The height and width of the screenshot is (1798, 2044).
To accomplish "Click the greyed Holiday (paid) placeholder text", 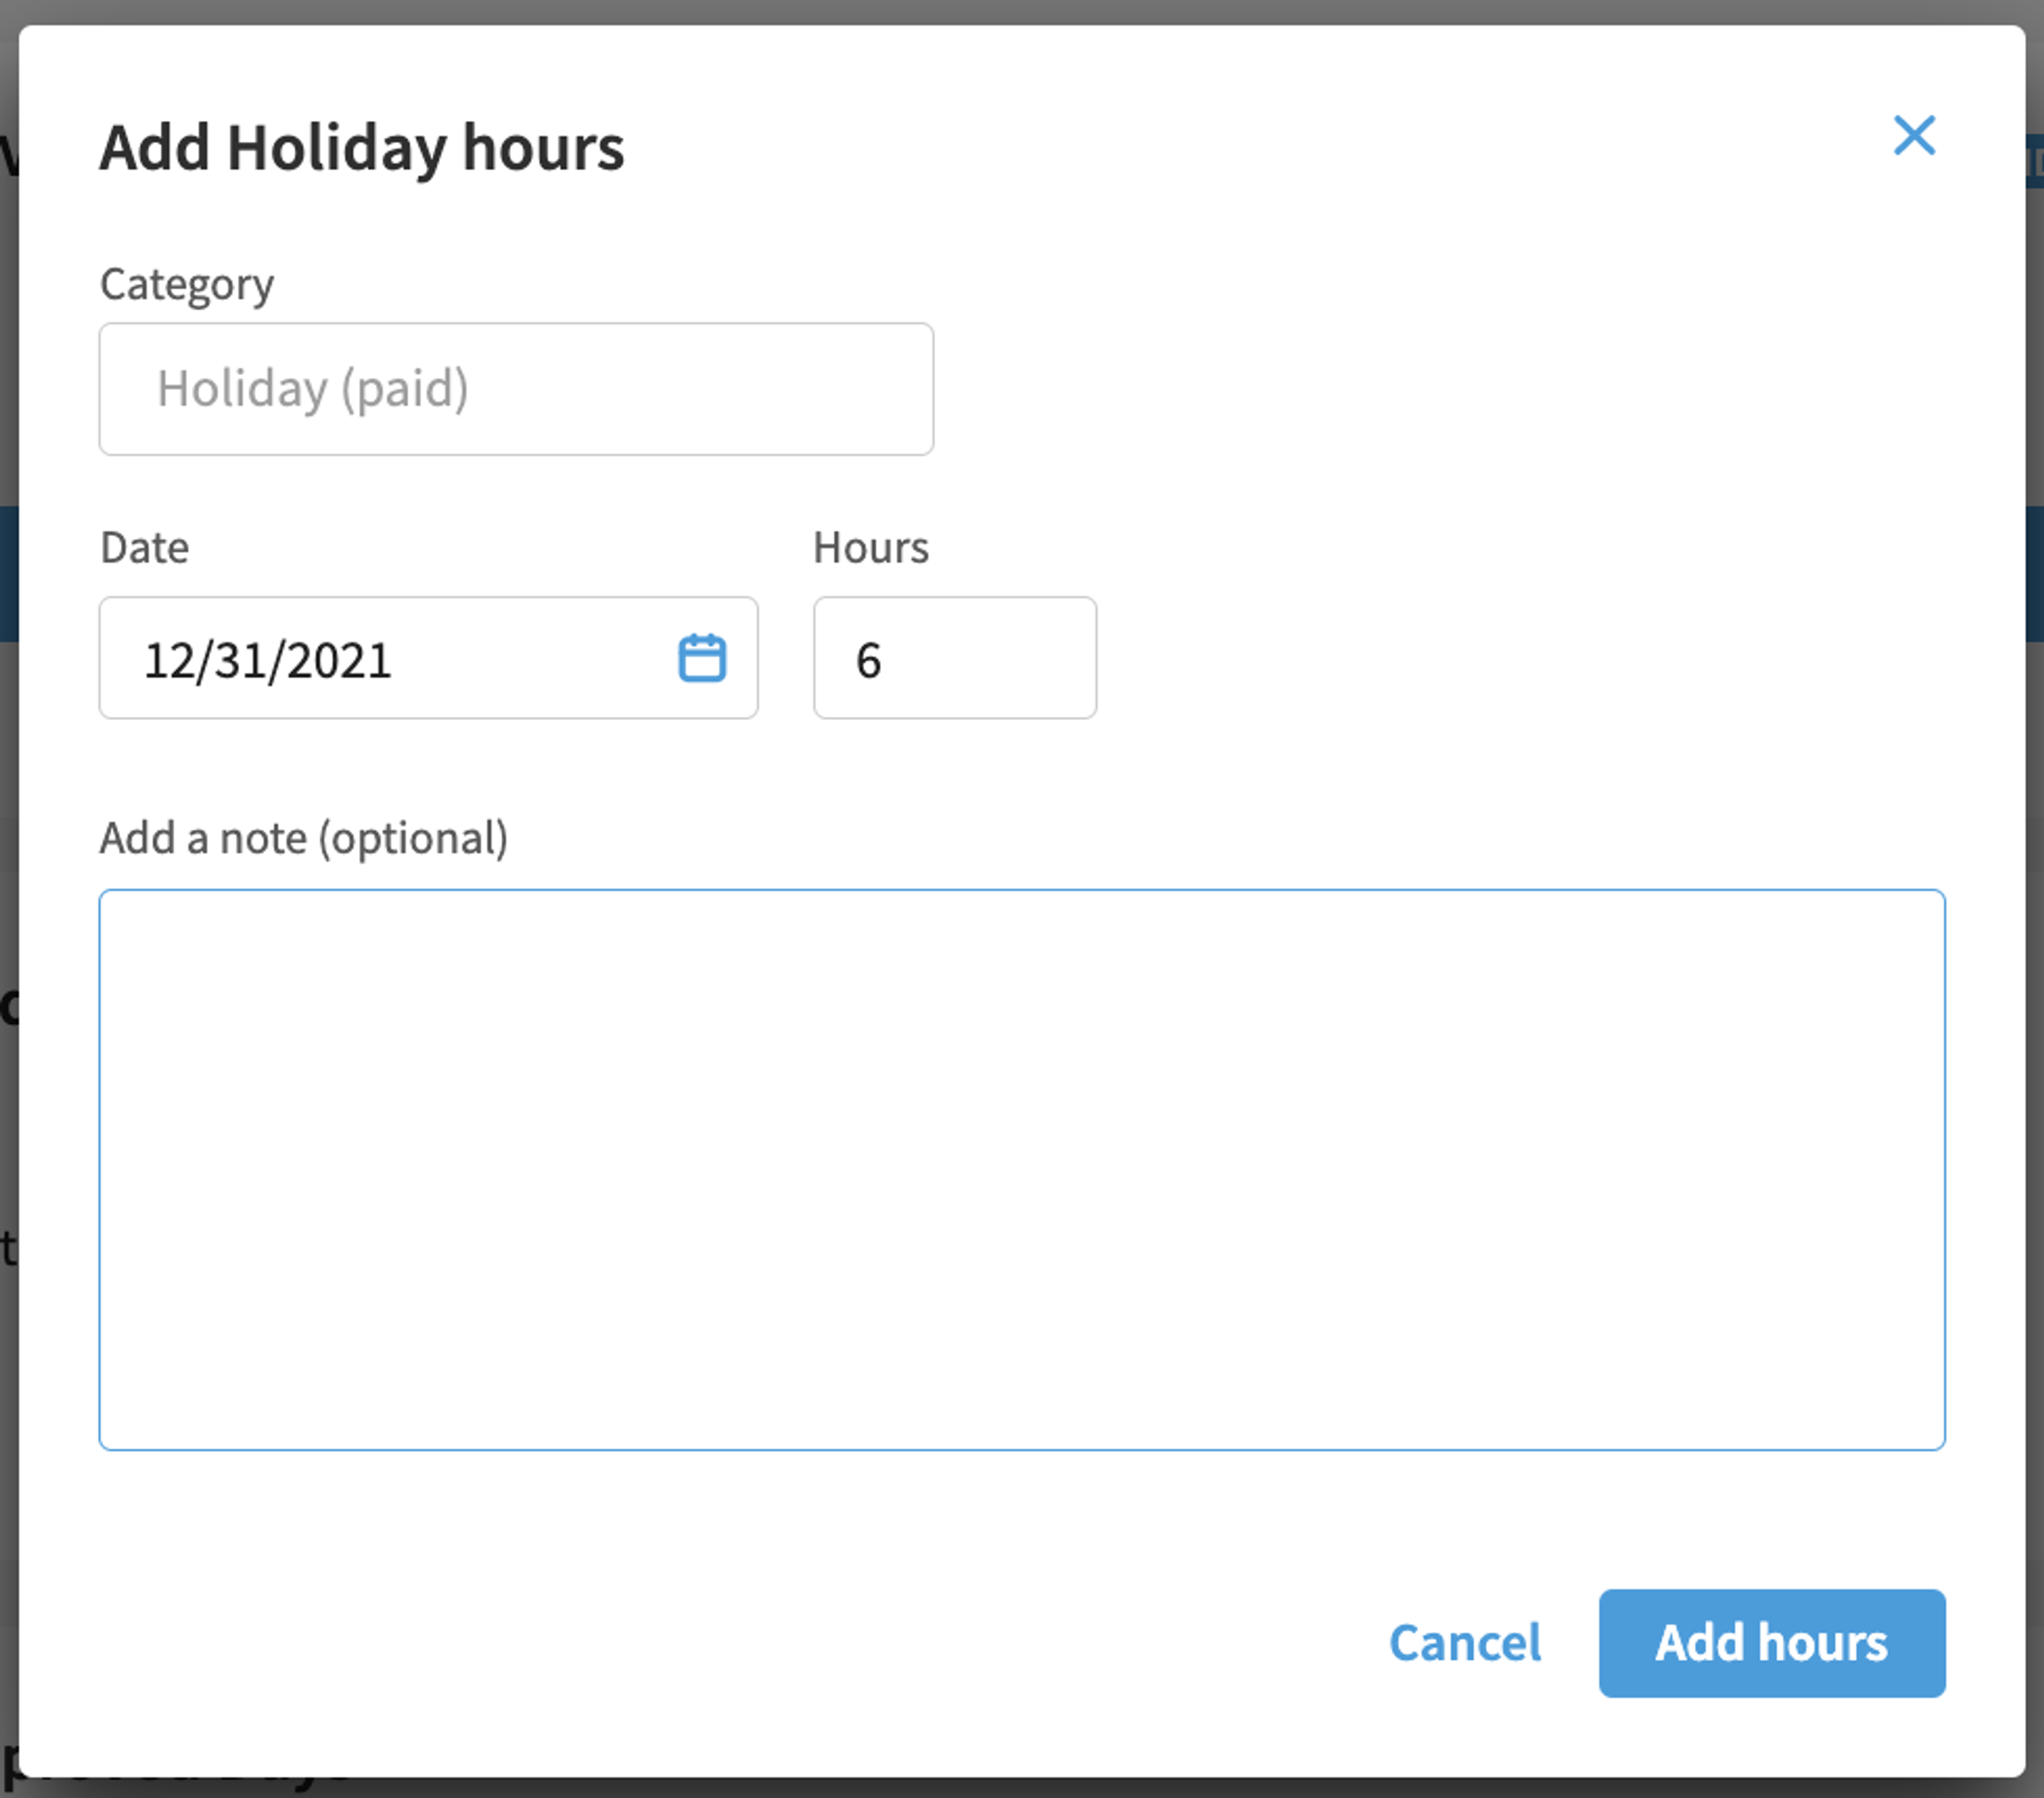I will (313, 389).
